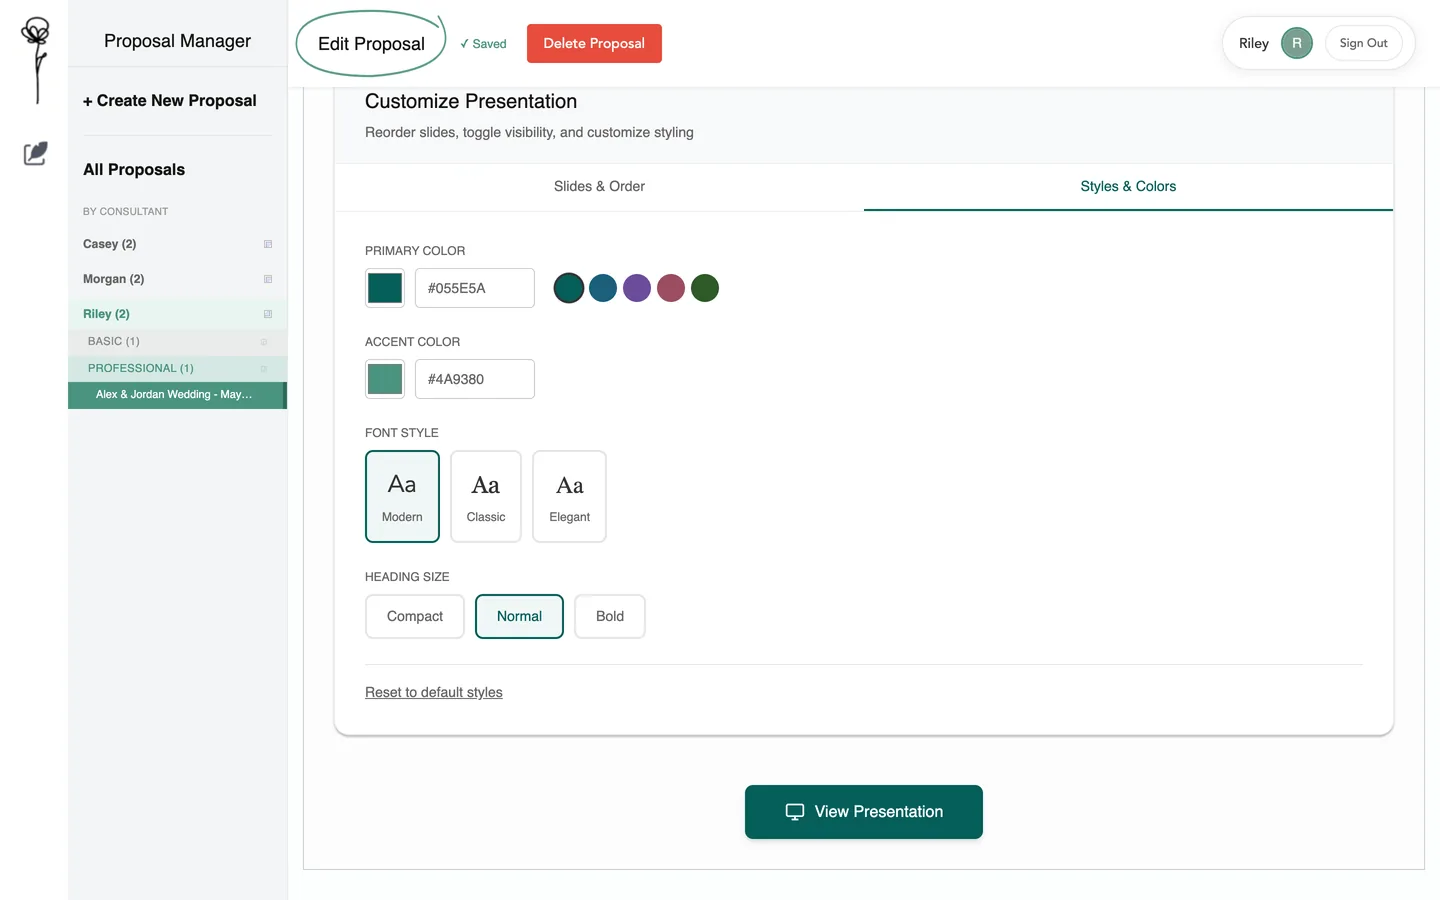Open the Styles & Colors tab
The width and height of the screenshot is (1440, 900).
pyautogui.click(x=1128, y=187)
